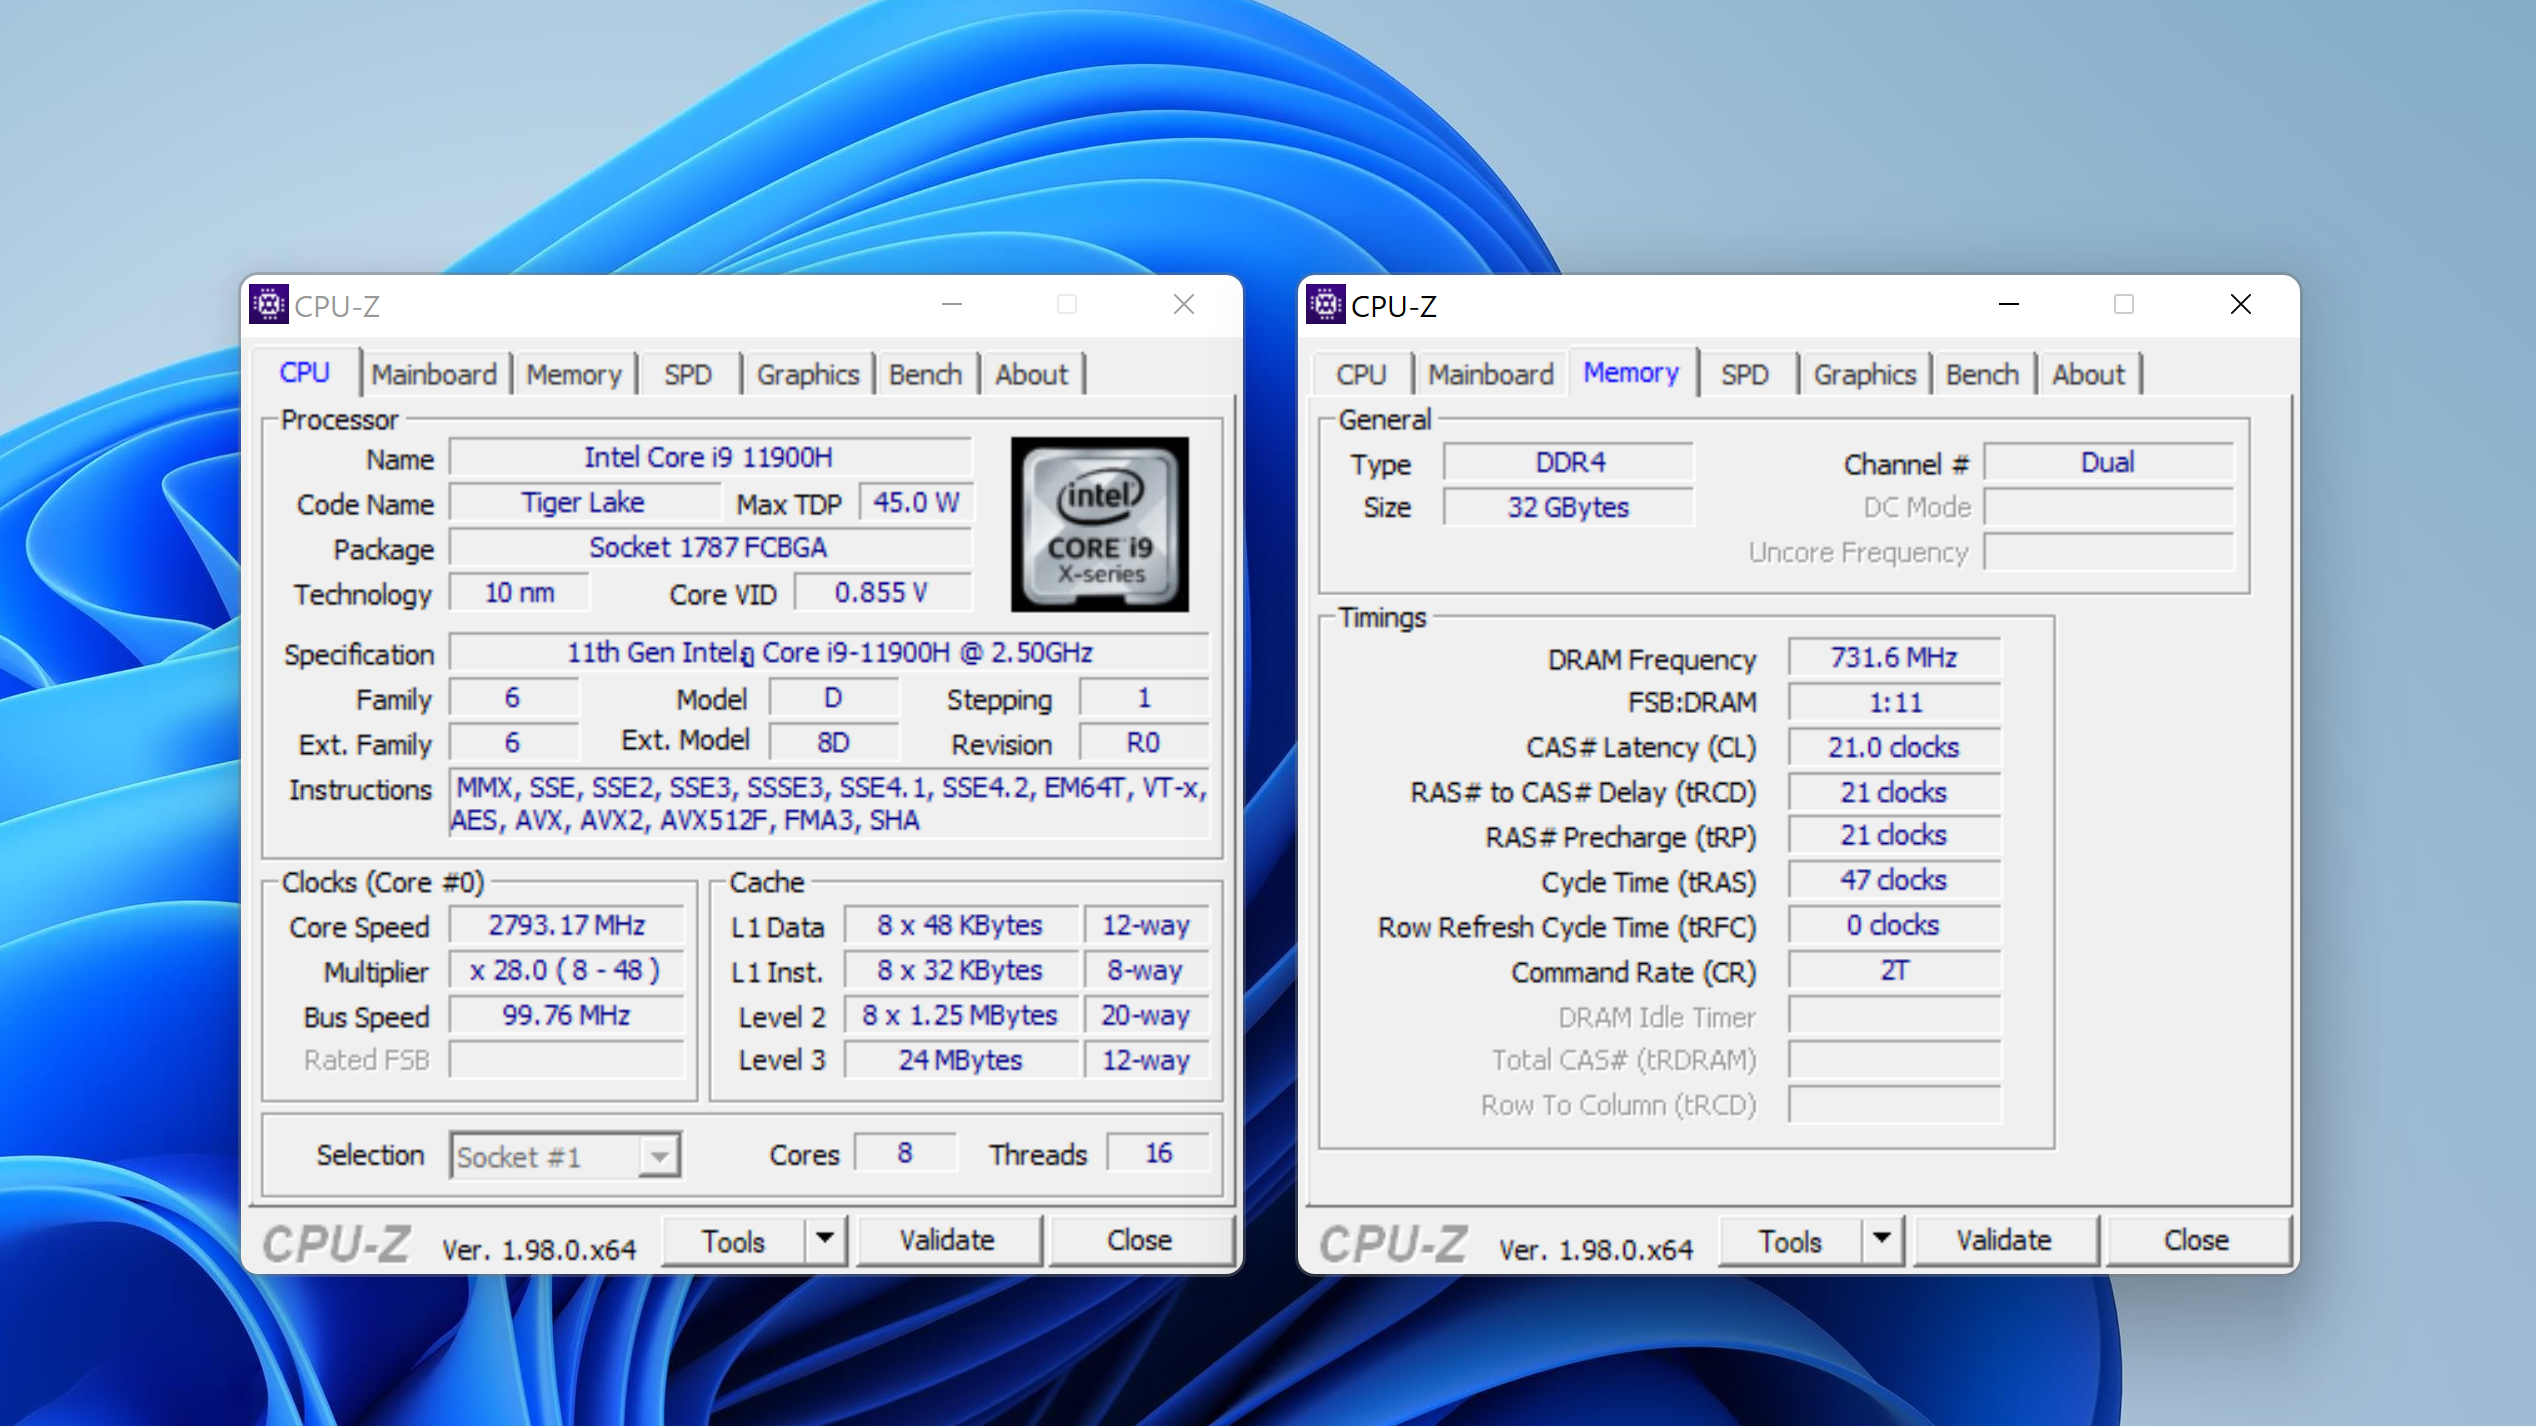Click Tools button in left CPU-Z window

(733, 1240)
